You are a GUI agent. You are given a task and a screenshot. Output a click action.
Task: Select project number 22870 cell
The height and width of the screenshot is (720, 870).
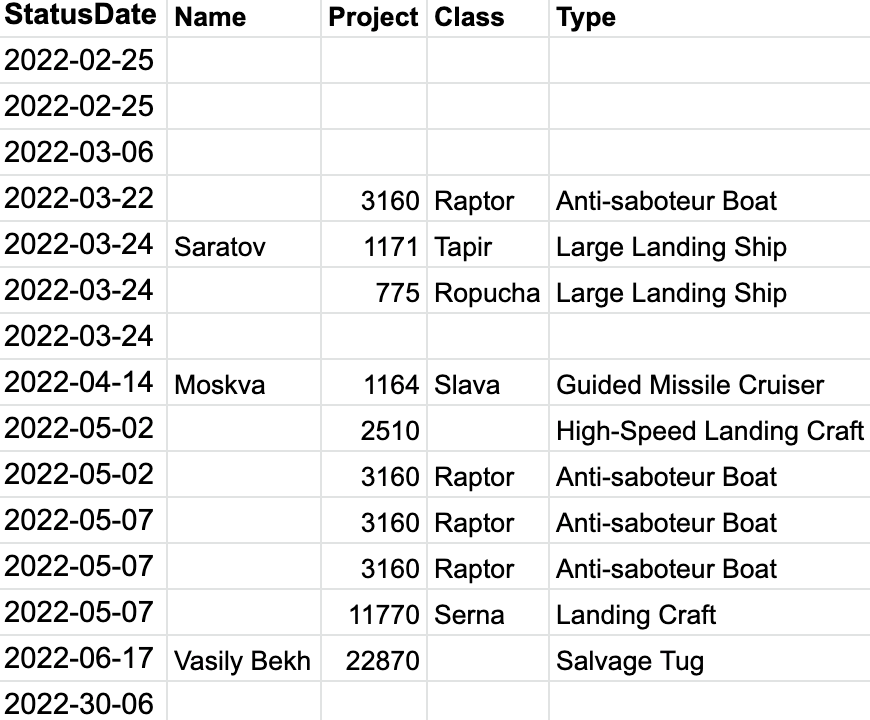pyautogui.click(x=382, y=661)
